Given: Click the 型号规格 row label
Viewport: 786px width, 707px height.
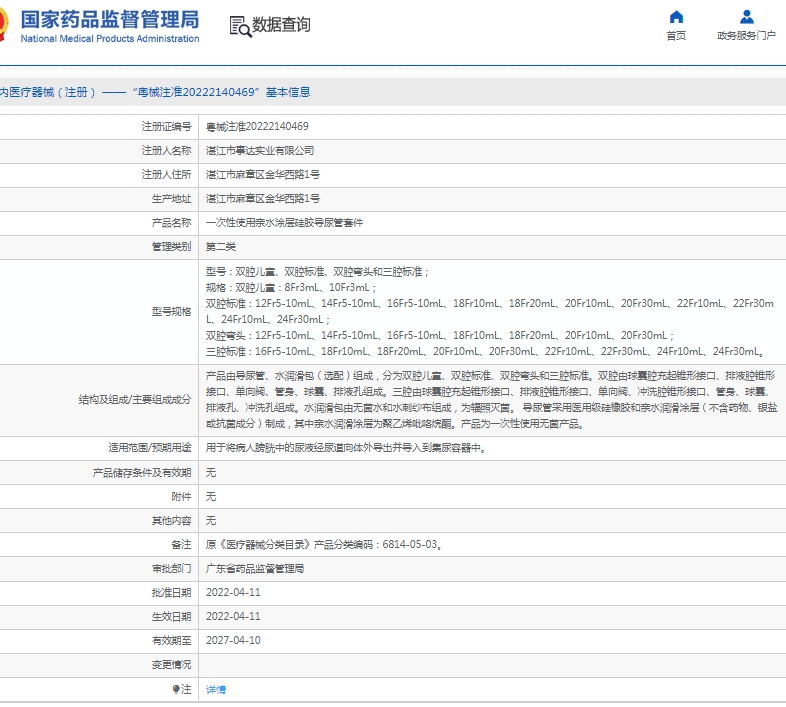Looking at the screenshot, I should tap(171, 312).
